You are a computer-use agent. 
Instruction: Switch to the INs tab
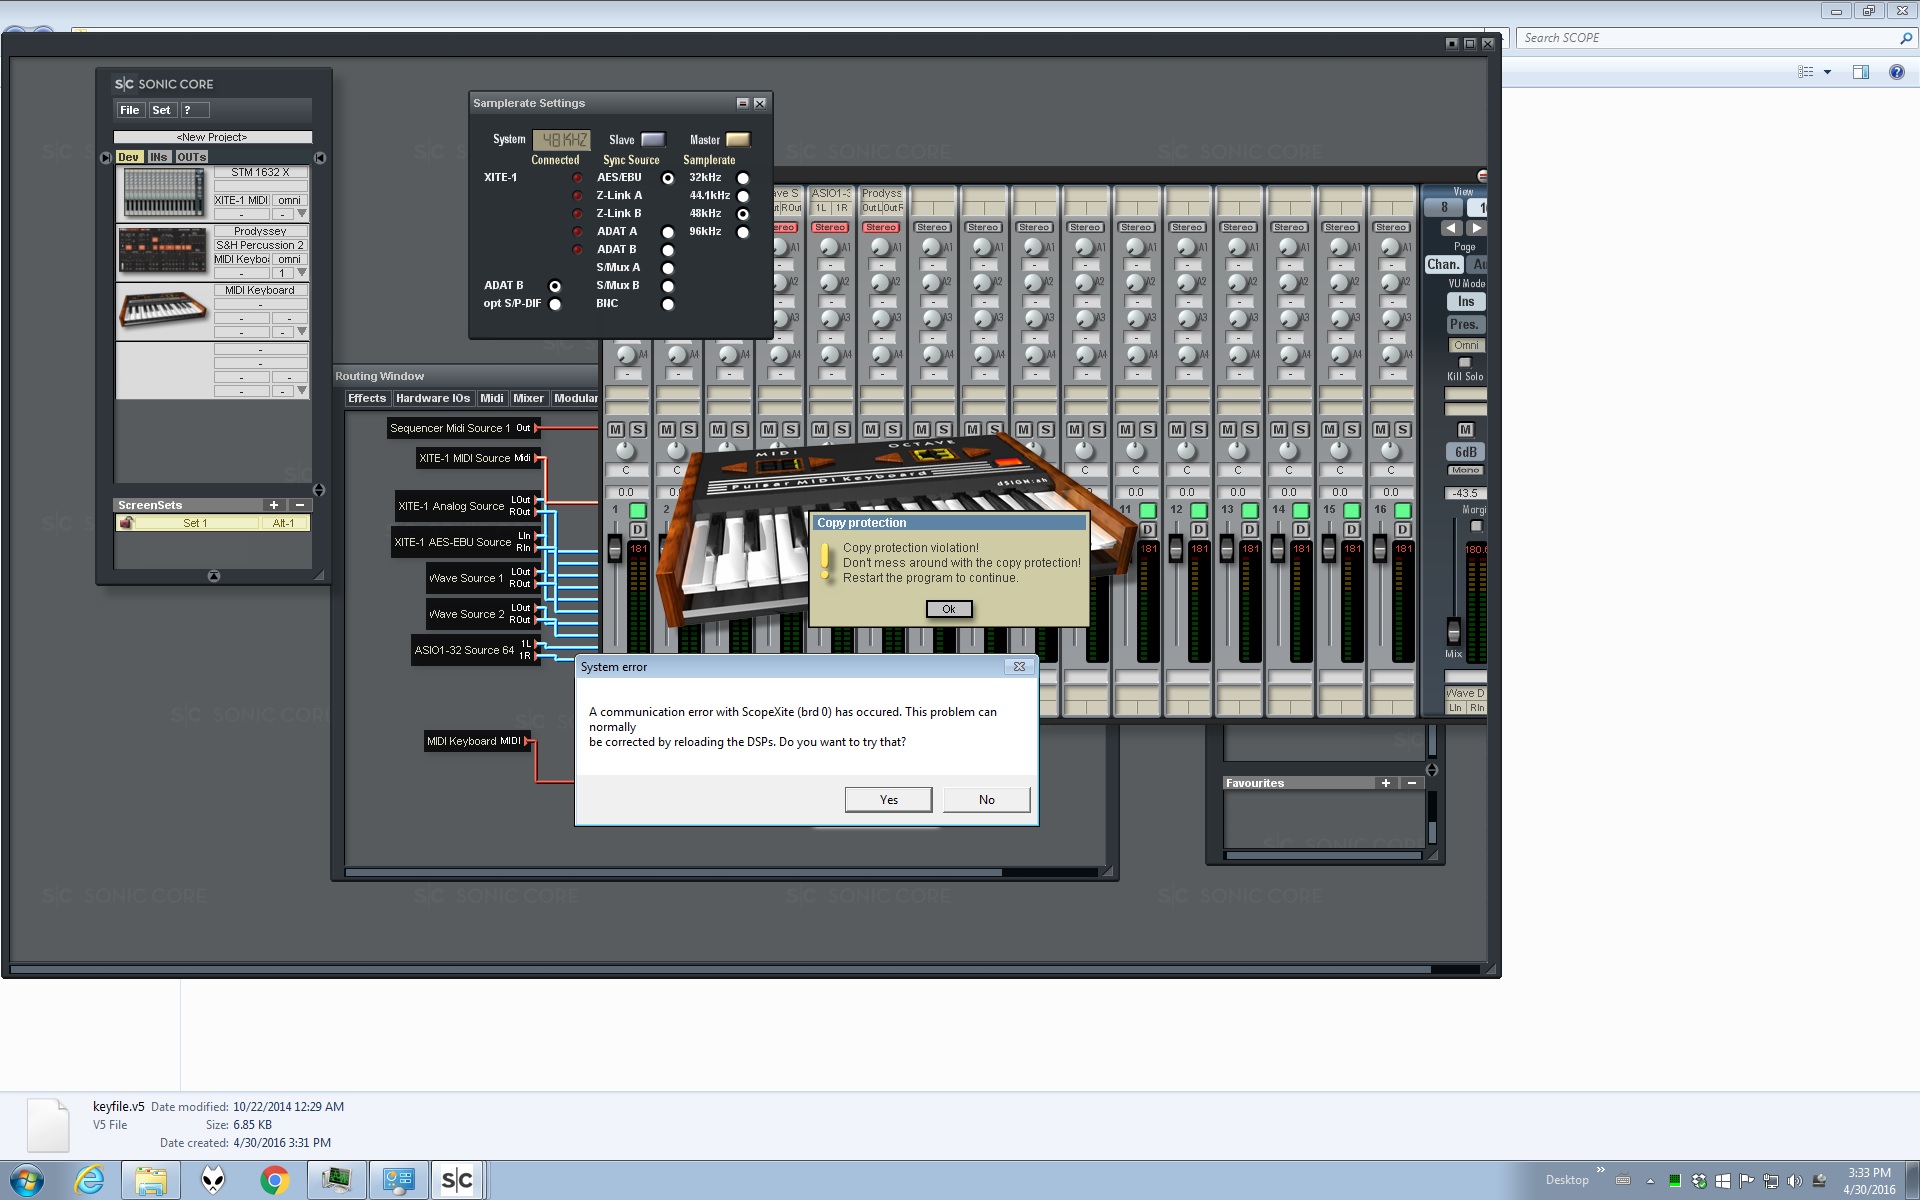[x=158, y=157]
